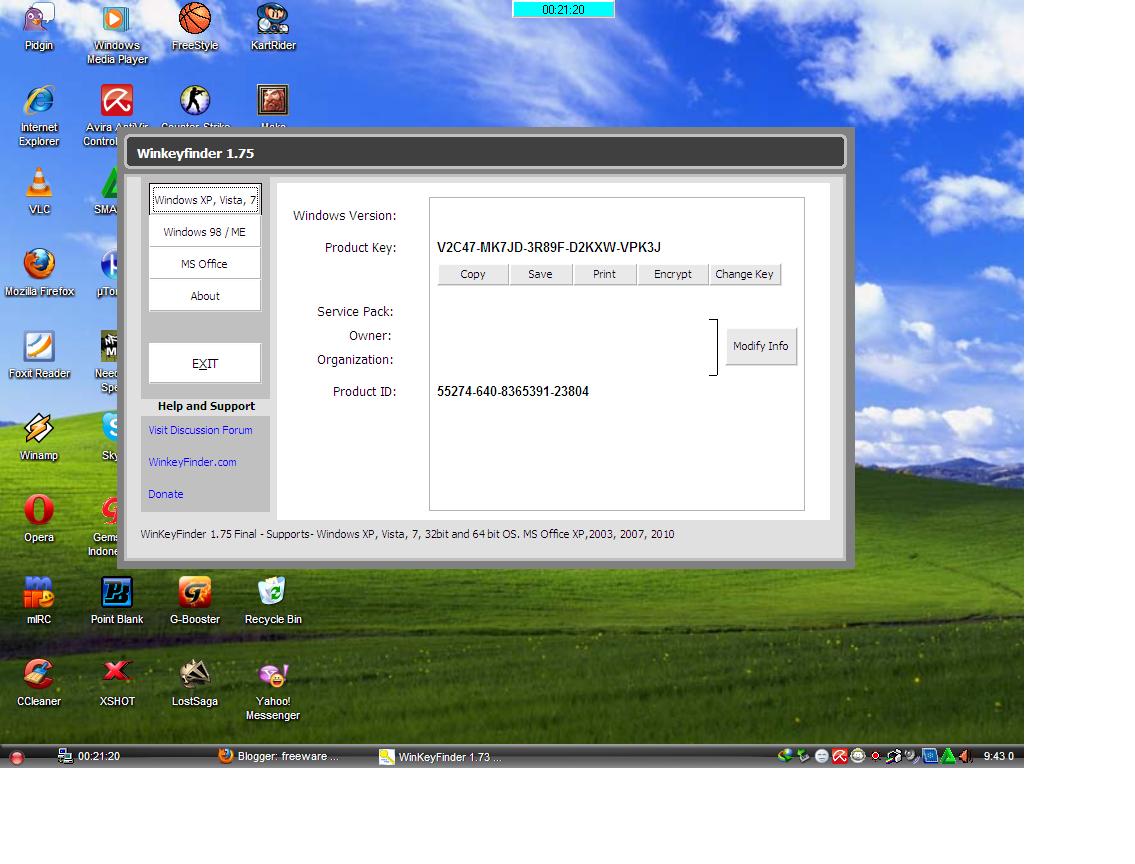Select the Winamp desktop icon

[39, 436]
